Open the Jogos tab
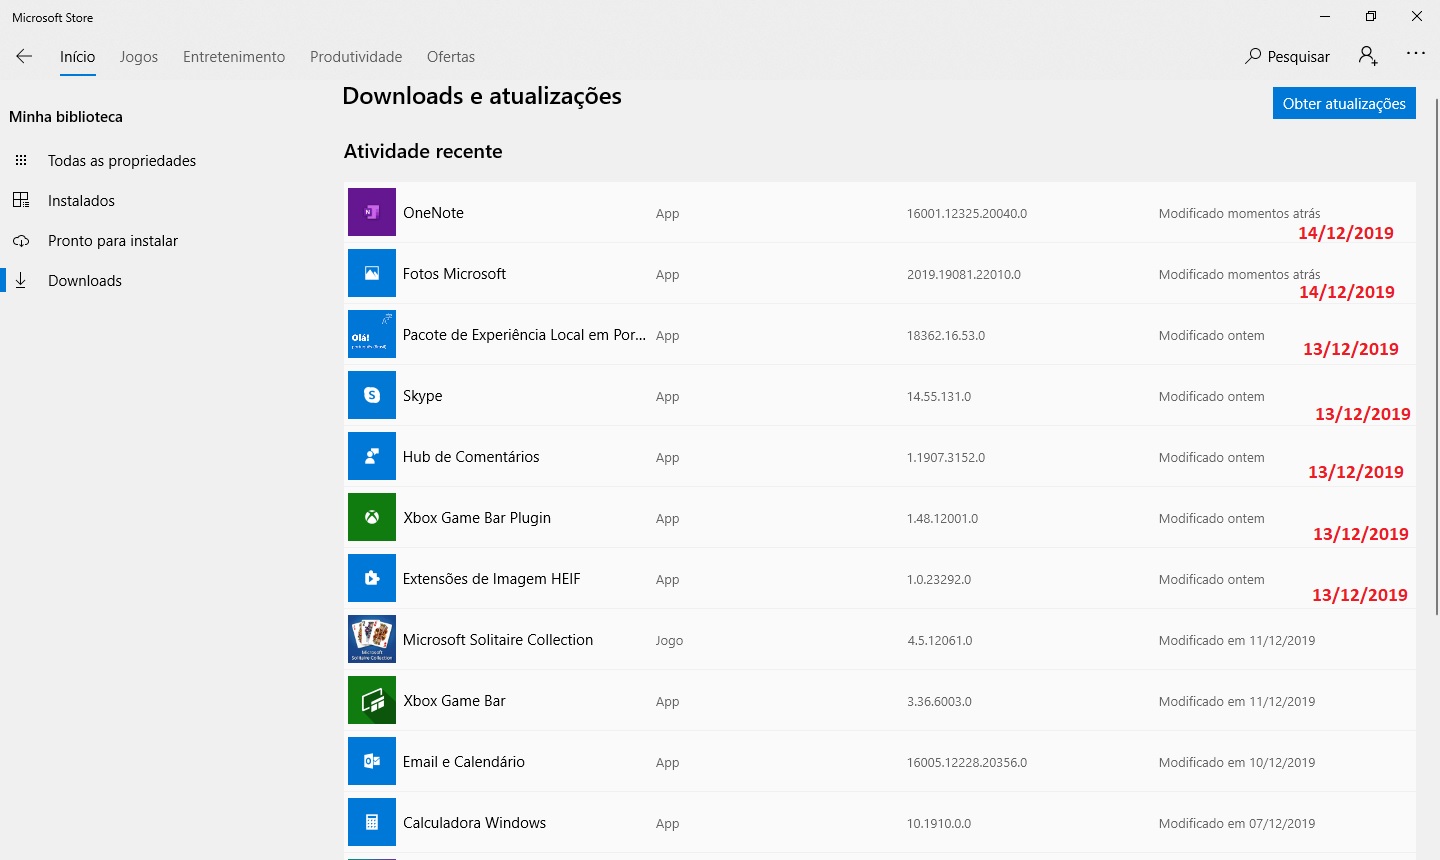 [x=139, y=57]
